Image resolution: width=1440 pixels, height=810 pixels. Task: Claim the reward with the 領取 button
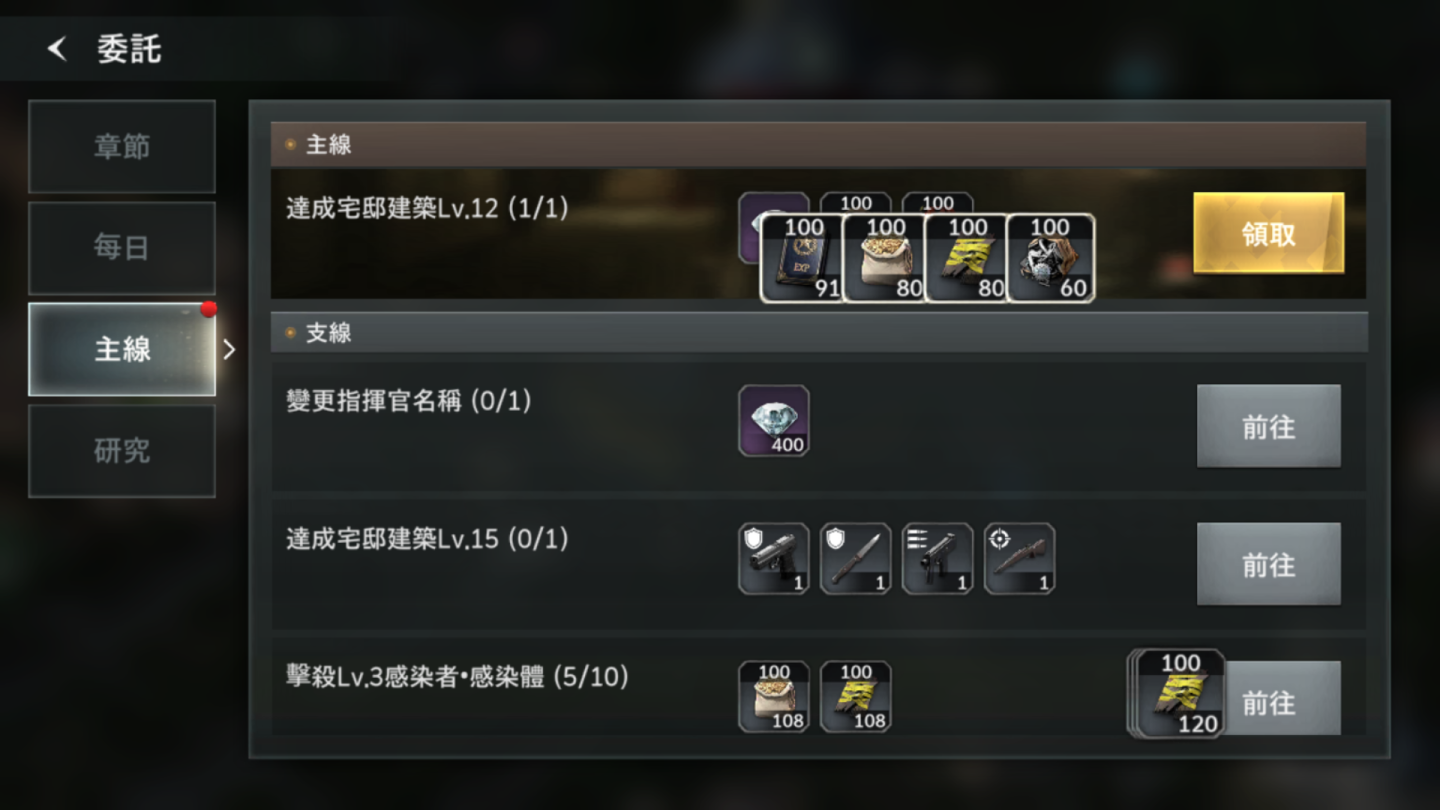(x=1268, y=233)
